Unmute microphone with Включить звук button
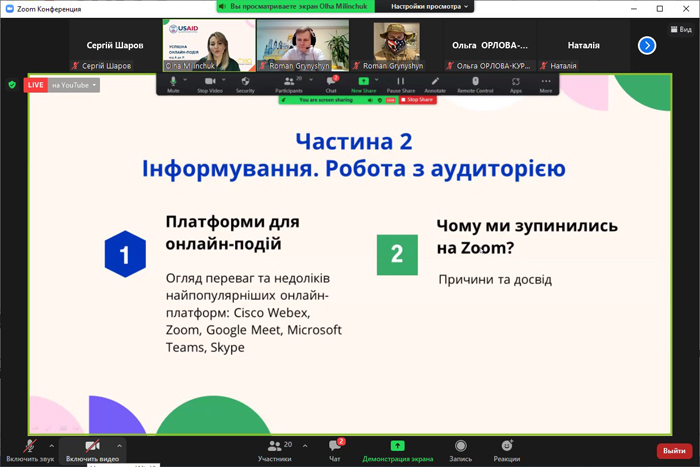This screenshot has width=700, height=467. point(30,450)
